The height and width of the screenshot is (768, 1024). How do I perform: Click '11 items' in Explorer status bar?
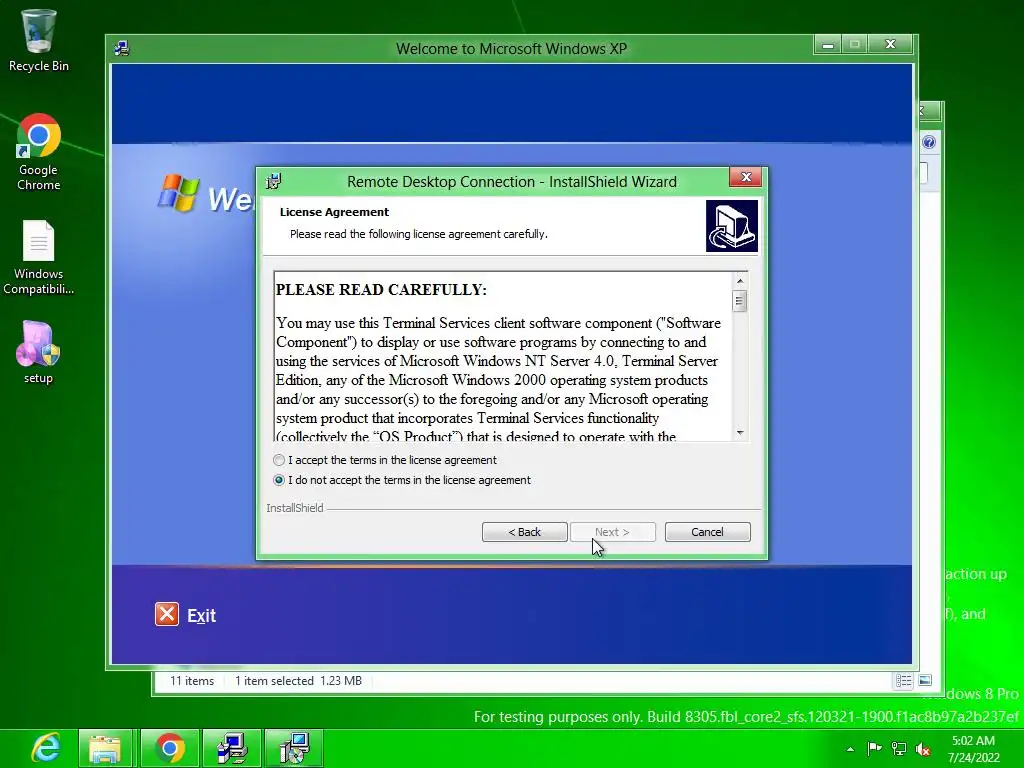coord(192,680)
